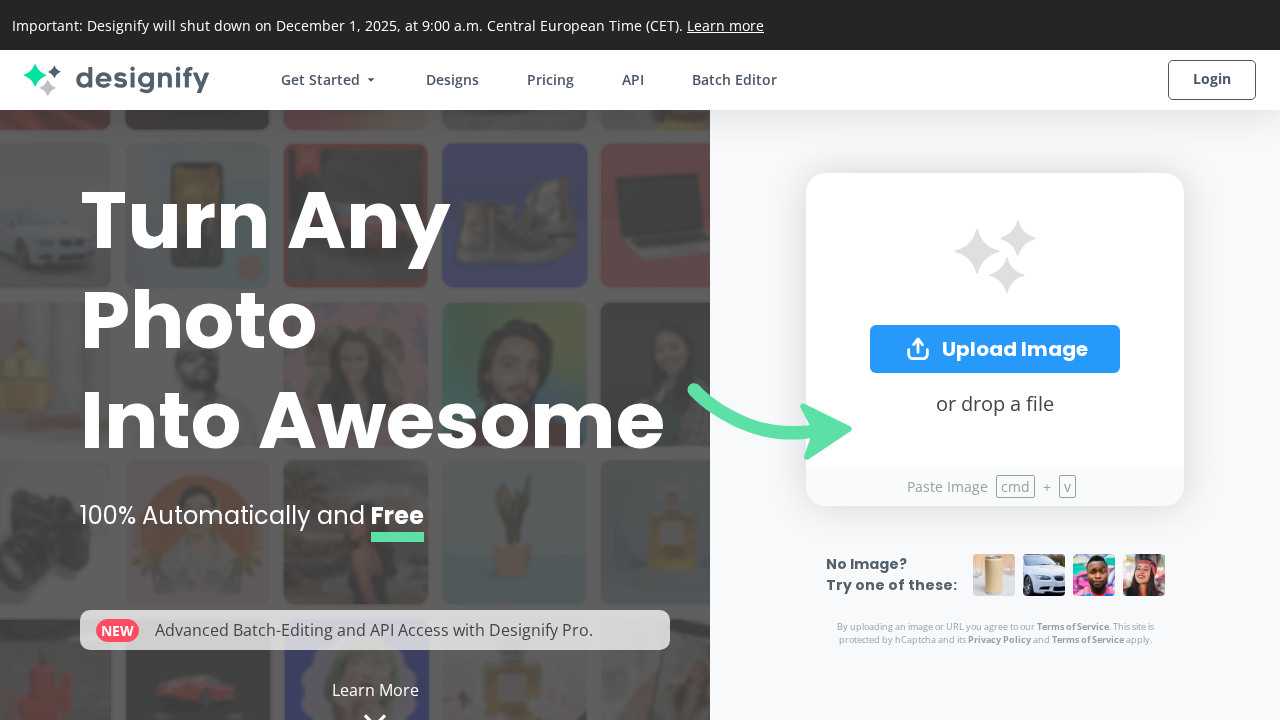Click the Login button
The image size is (1280, 720).
tap(1211, 80)
